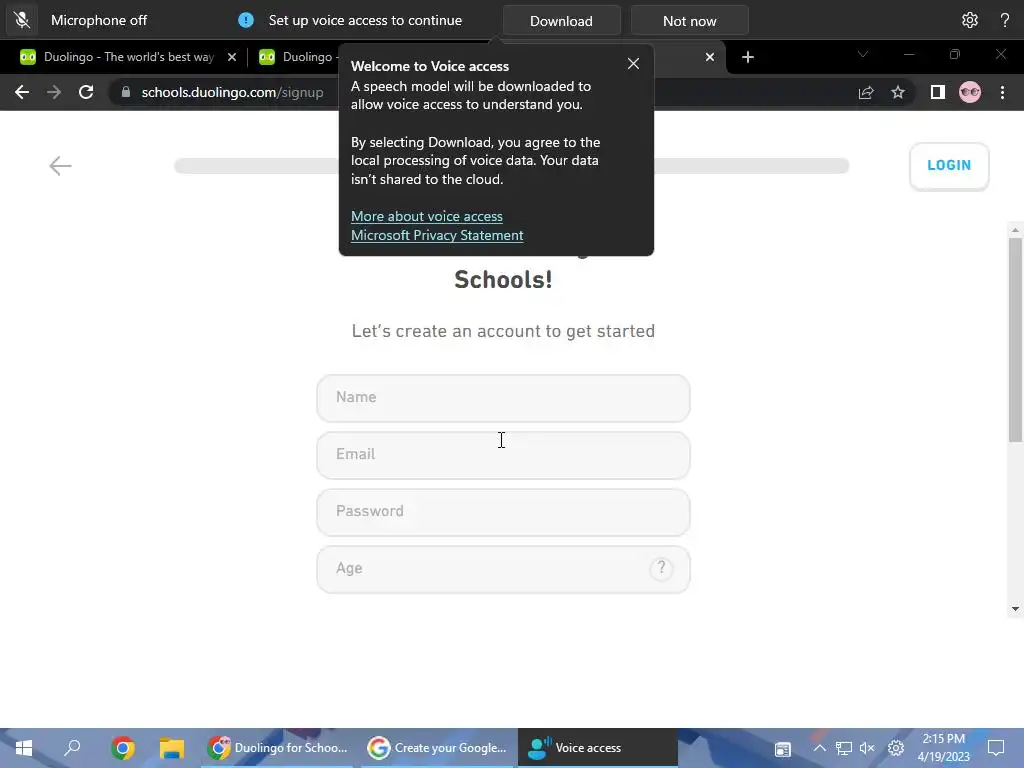Viewport: 1024px width, 768px height.
Task: Open a new browser tab
Action: [x=748, y=57]
